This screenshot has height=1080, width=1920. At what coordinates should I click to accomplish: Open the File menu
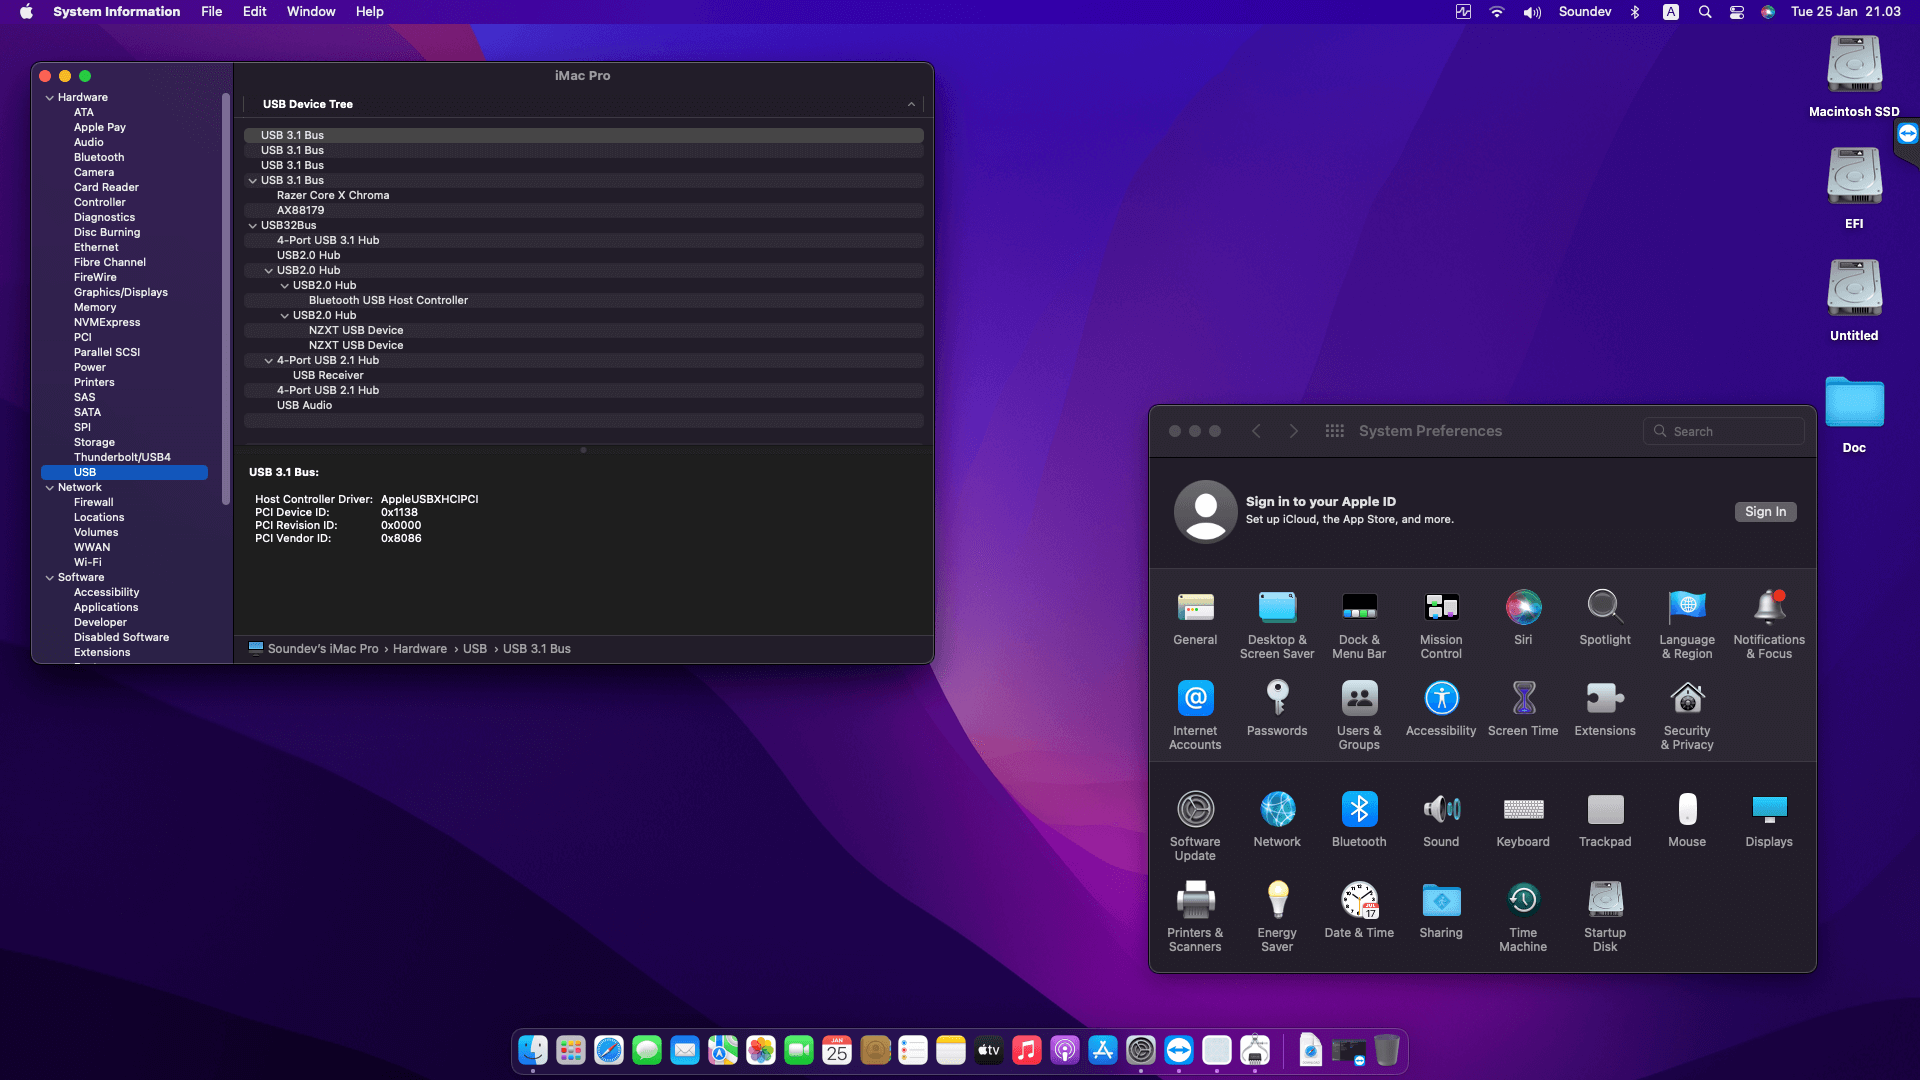click(211, 12)
